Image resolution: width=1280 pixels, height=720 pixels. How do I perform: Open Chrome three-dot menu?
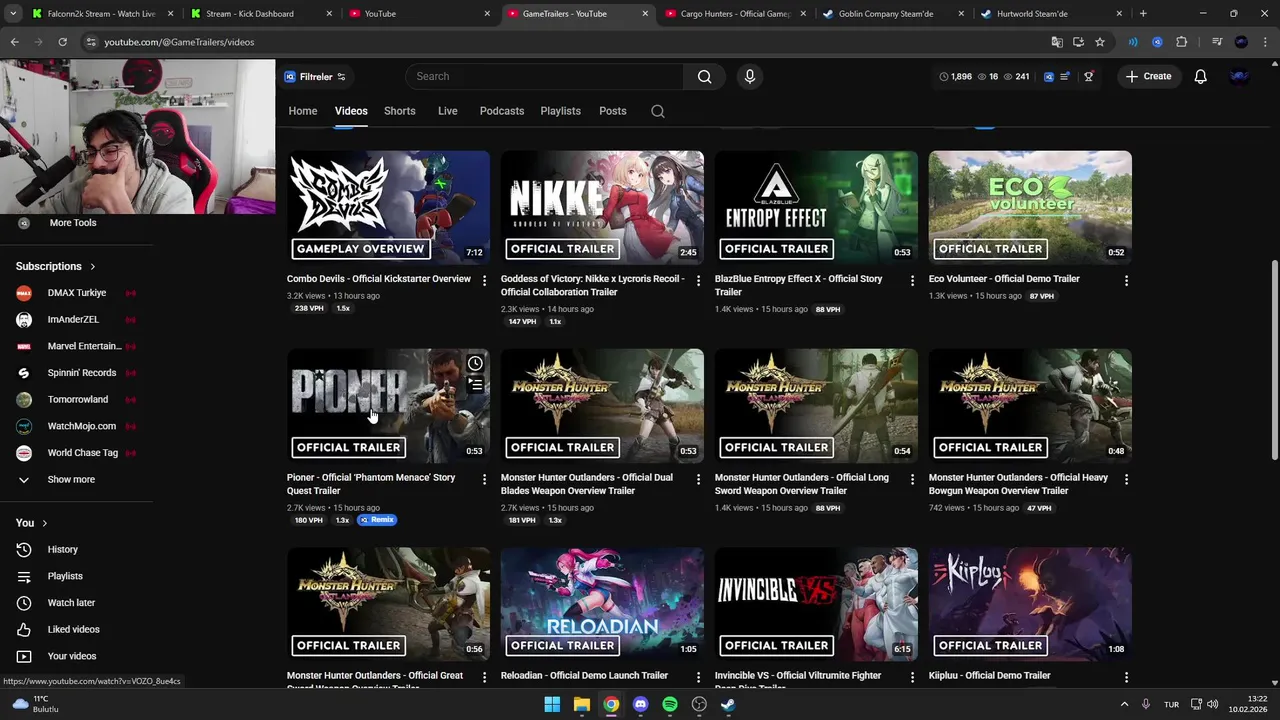pos(1263,42)
